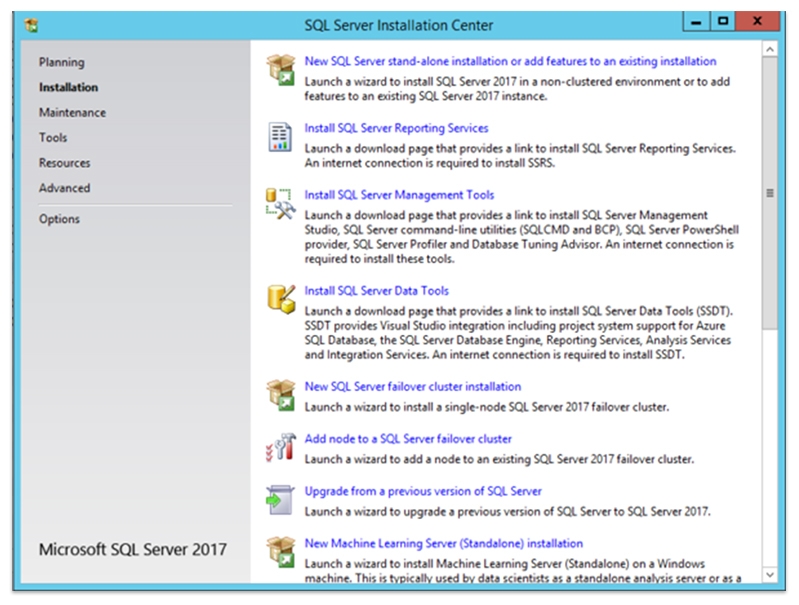
Task: Click the SQL Server Installation Center title text
Action: (399, 25)
